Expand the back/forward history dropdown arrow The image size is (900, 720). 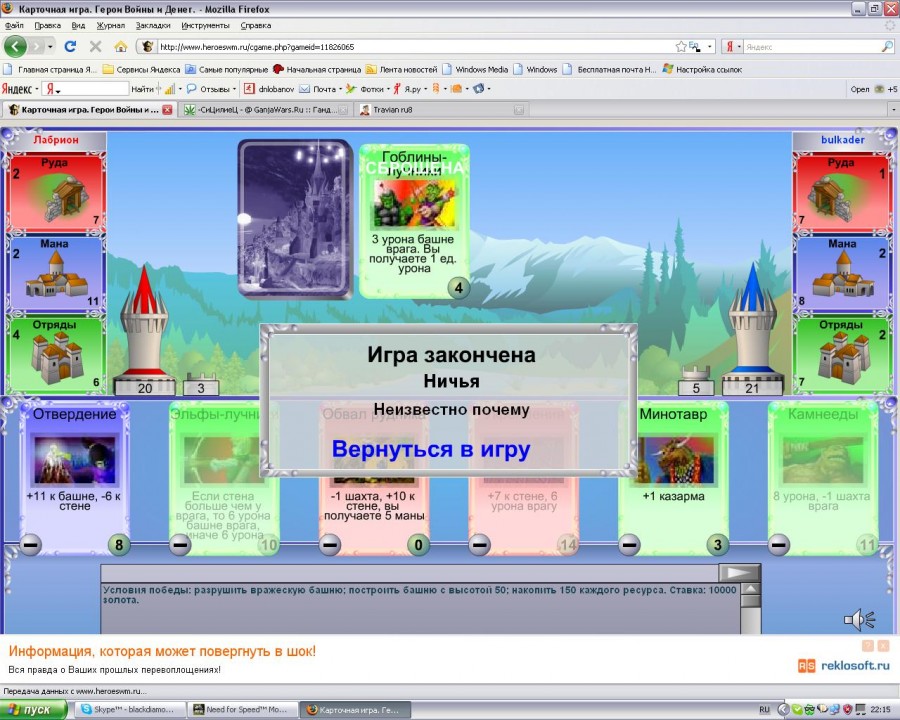[51, 47]
